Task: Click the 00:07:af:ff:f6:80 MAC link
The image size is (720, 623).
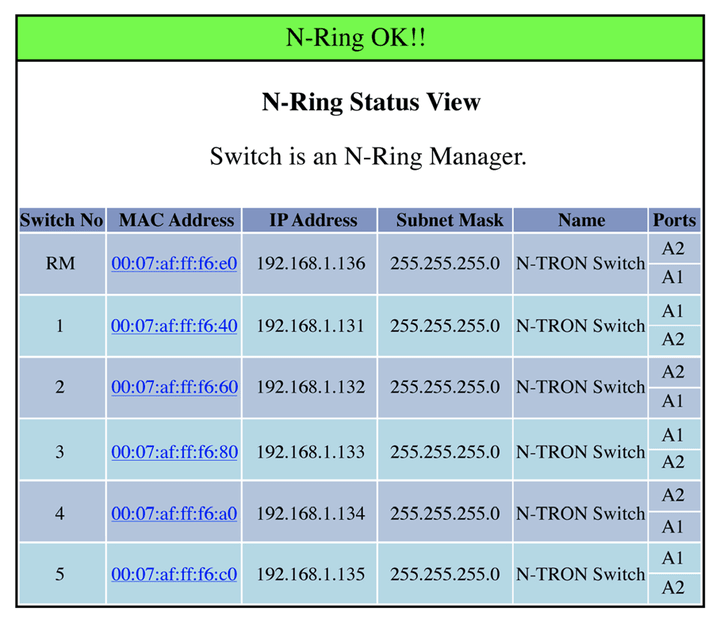Action: click(x=174, y=452)
